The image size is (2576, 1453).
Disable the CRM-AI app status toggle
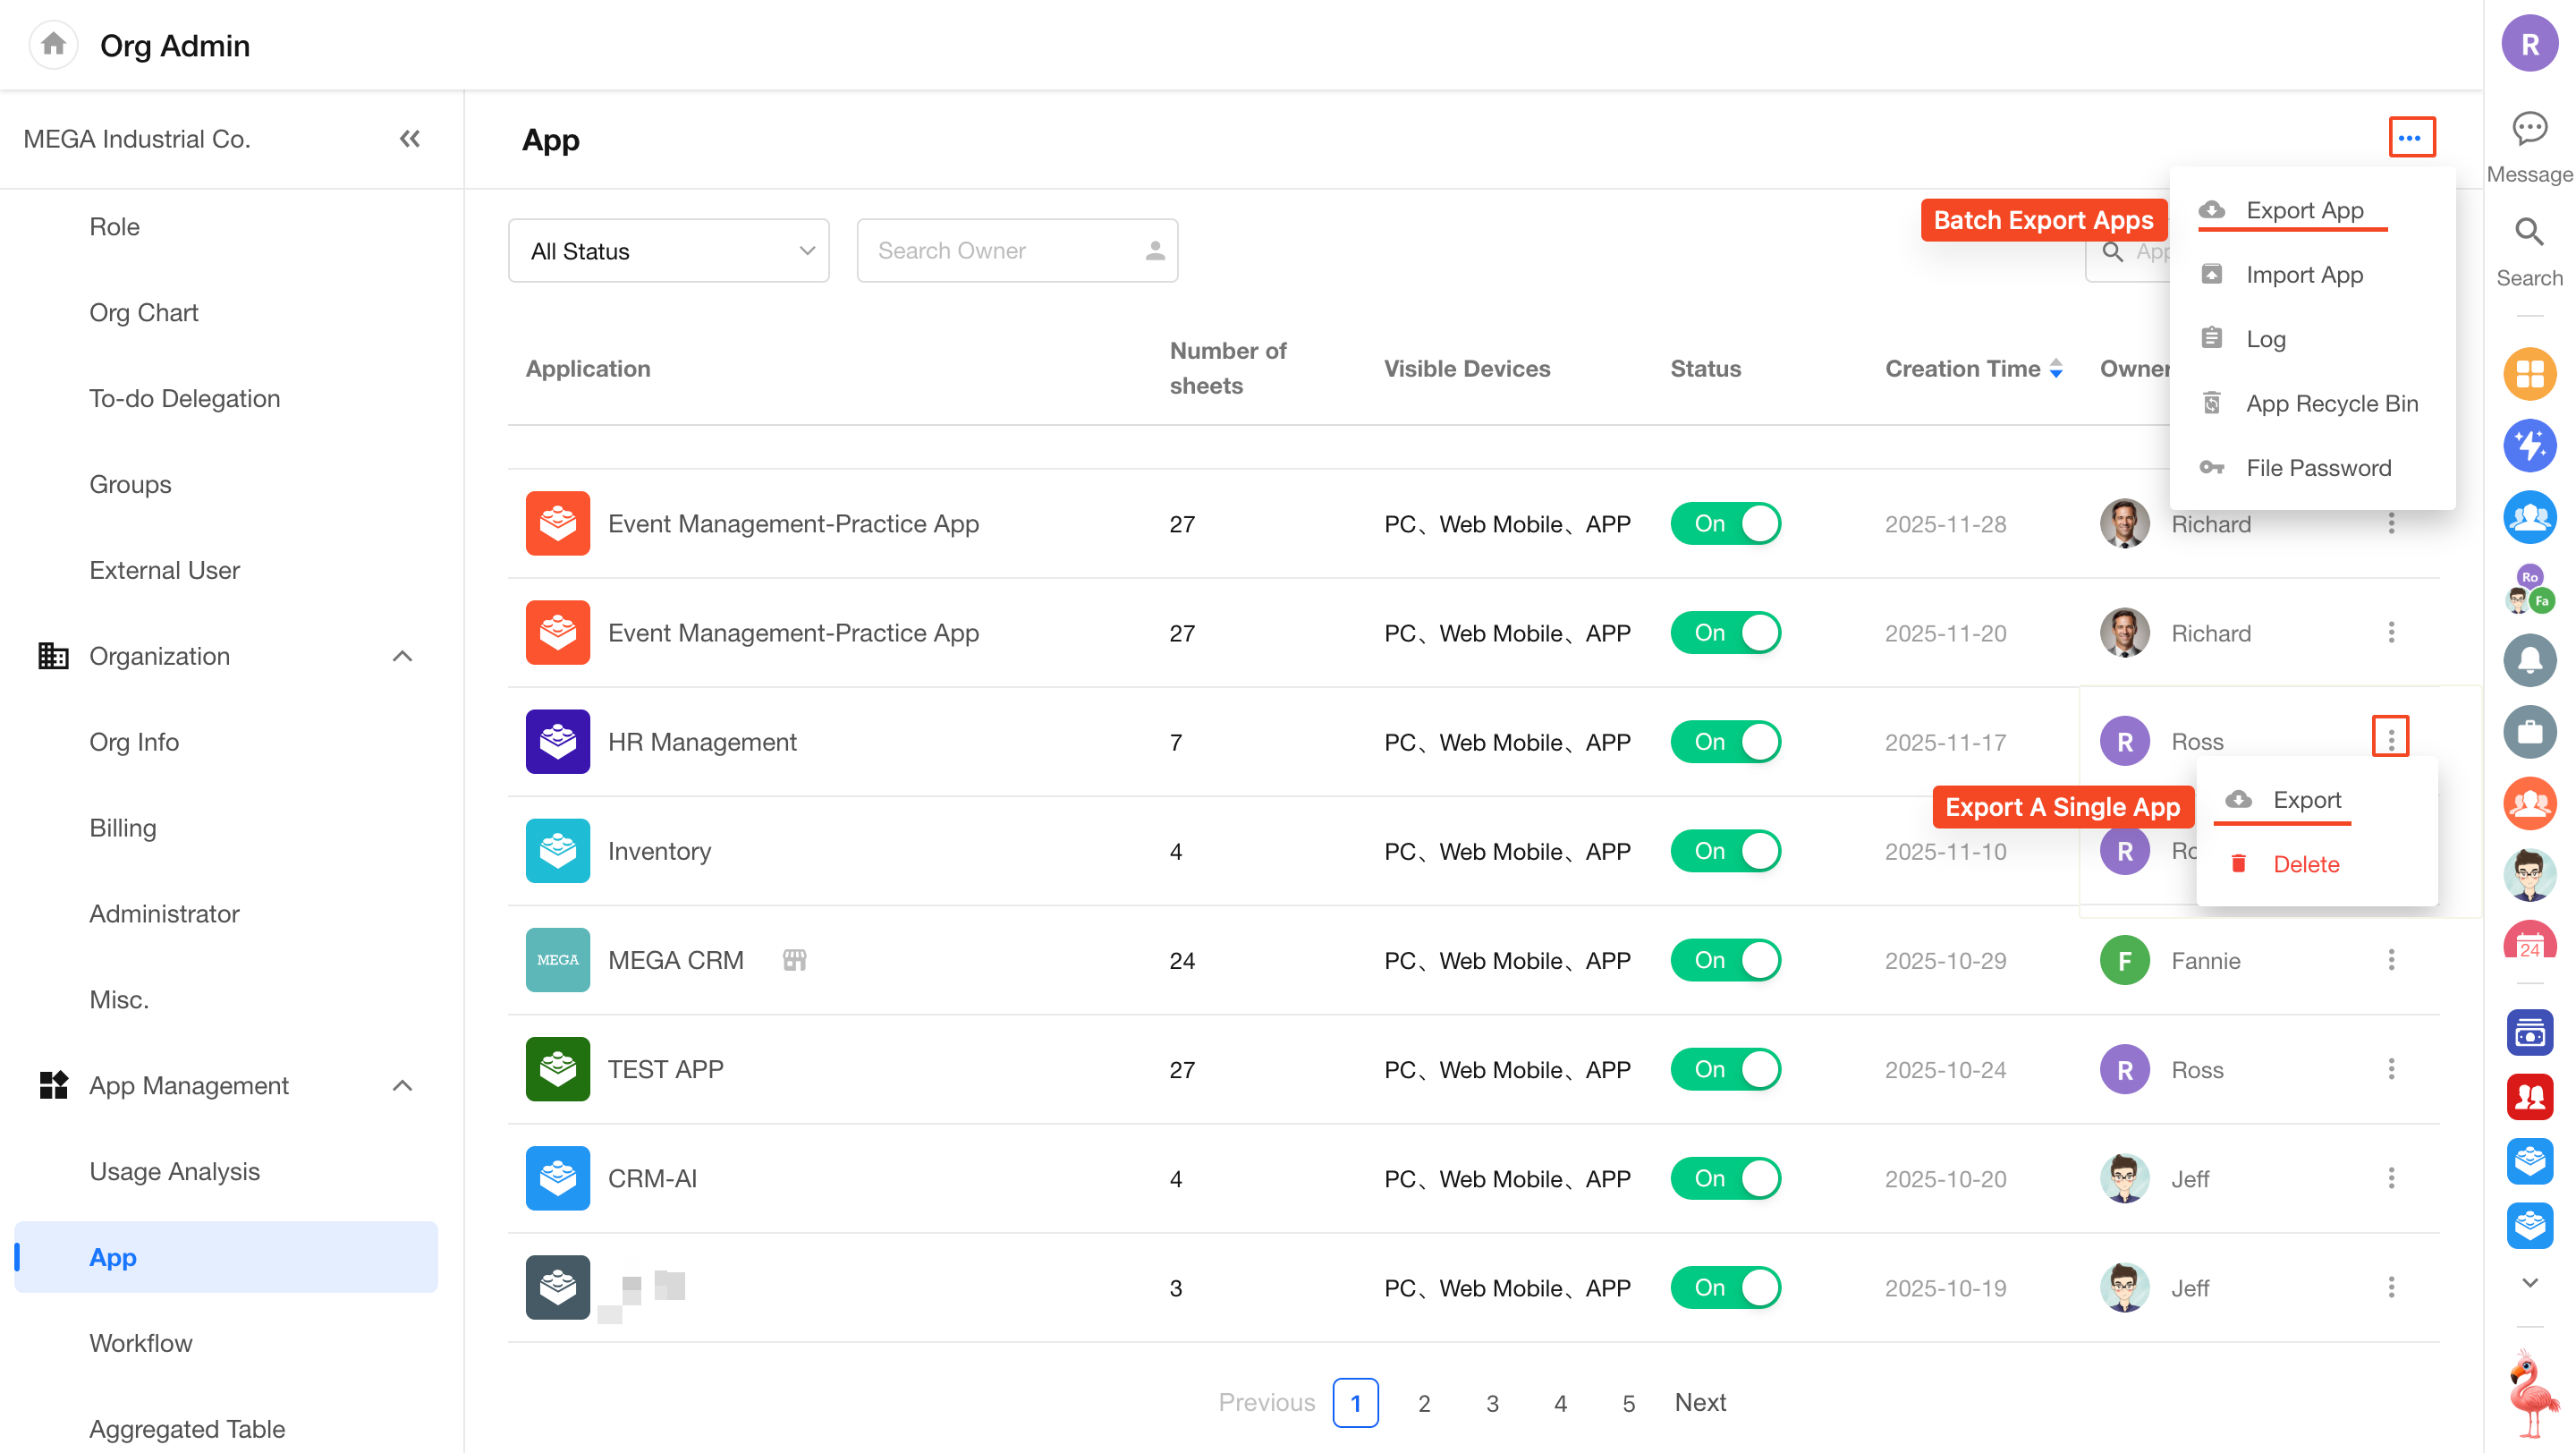[x=1725, y=1179]
